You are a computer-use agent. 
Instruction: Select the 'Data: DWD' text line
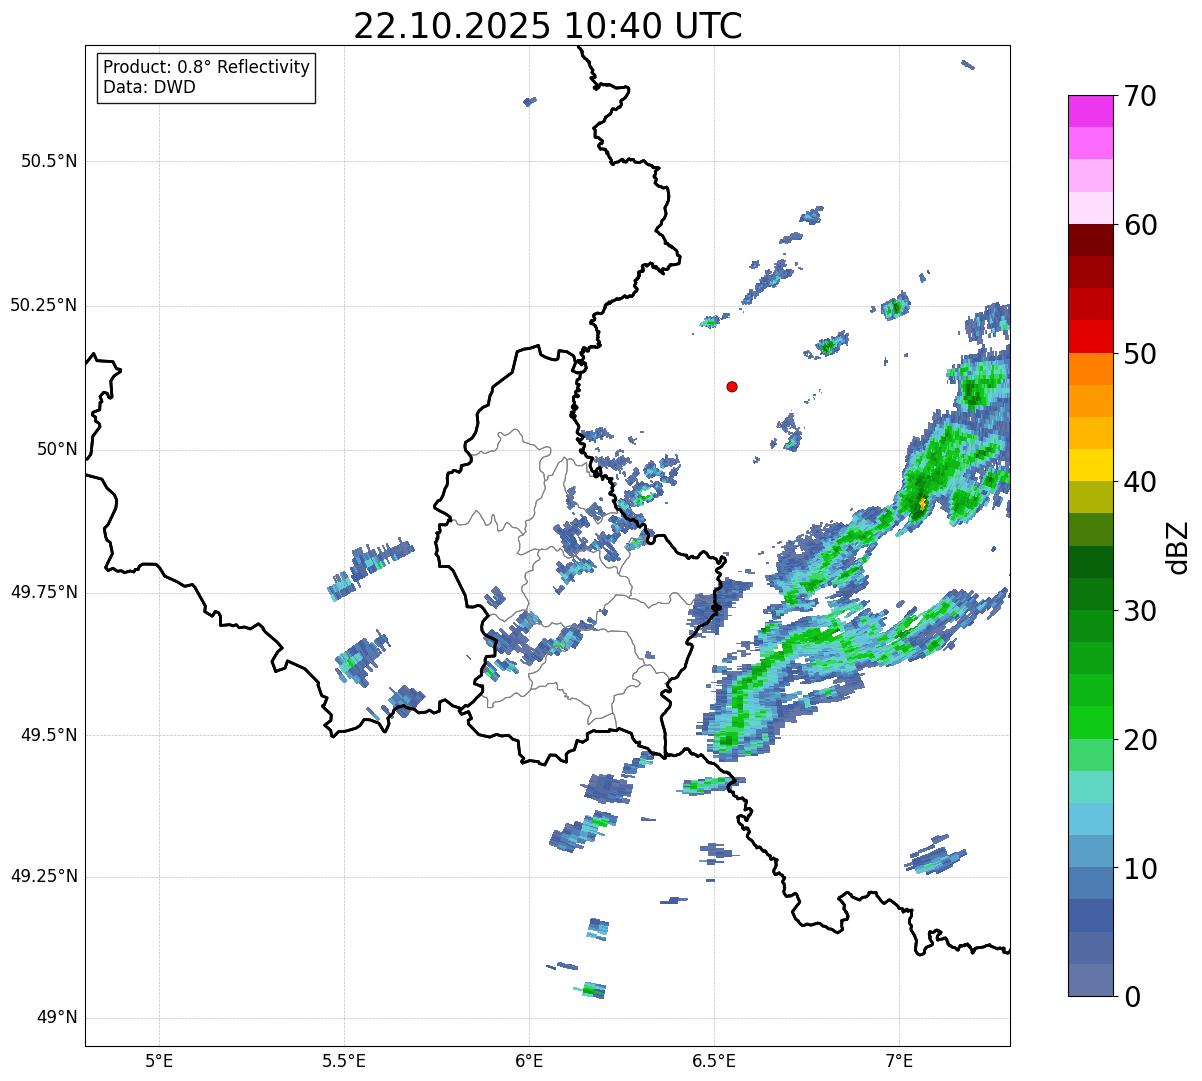(149, 87)
